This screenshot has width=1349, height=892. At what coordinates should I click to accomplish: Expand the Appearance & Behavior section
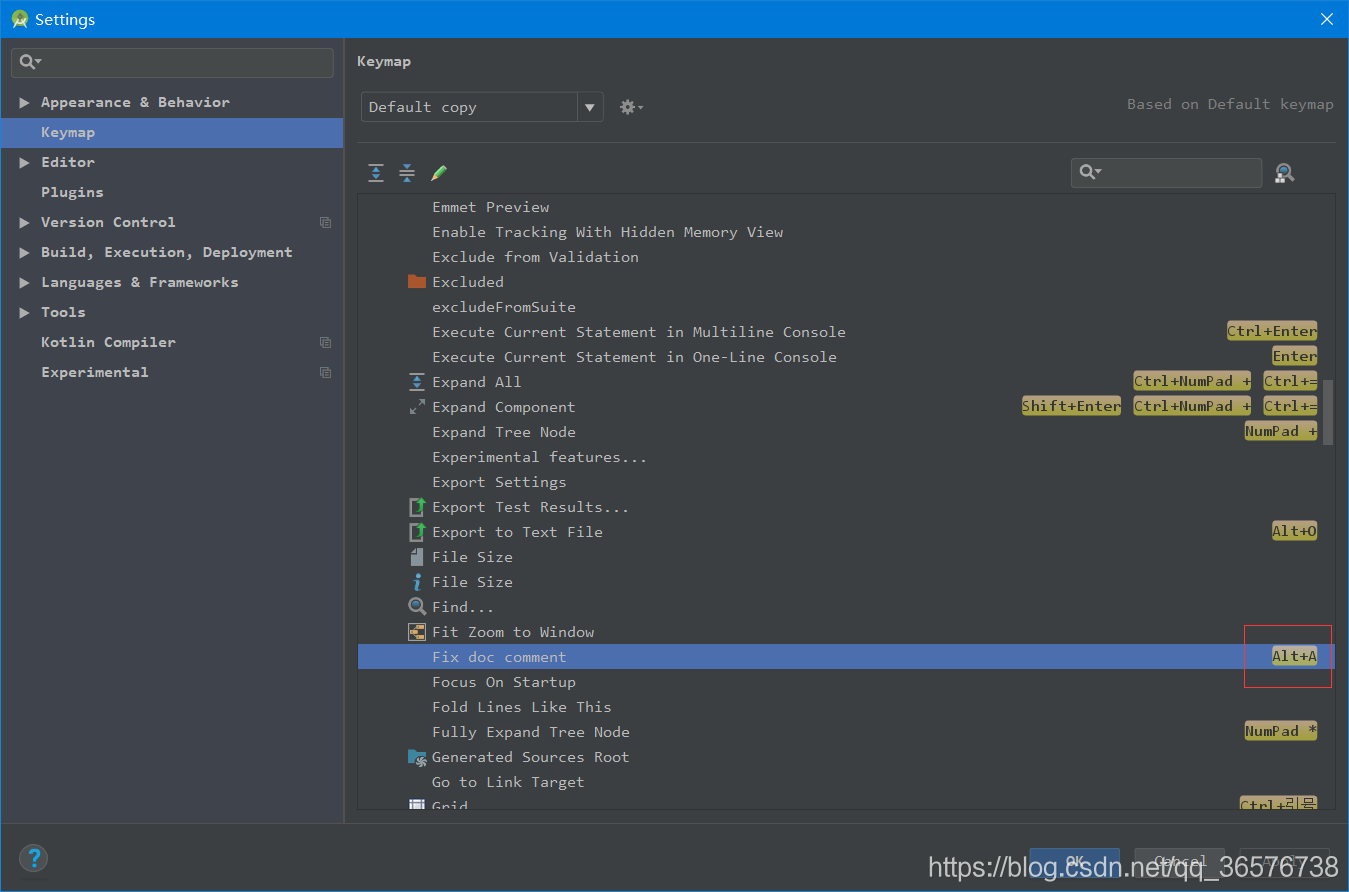coord(24,102)
